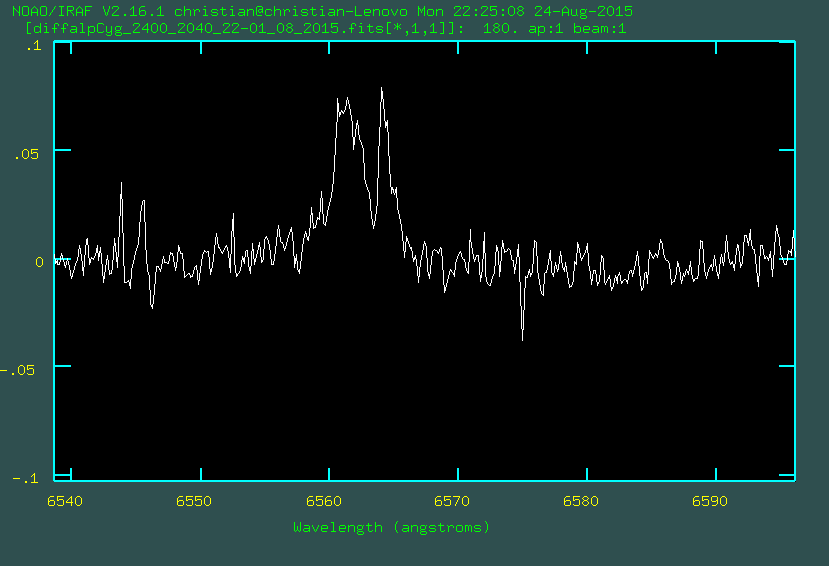This screenshot has width=829, height=566.
Task: Click the 6590 x-axis tick label
Action: pyautogui.click(x=710, y=500)
